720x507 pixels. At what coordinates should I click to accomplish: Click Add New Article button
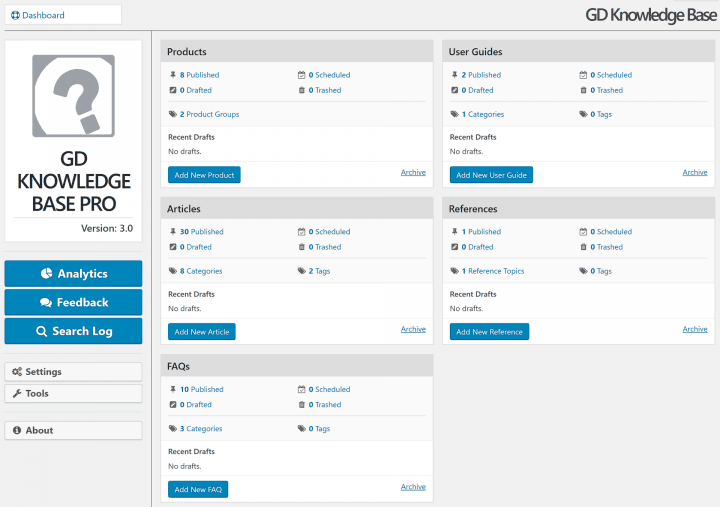pos(202,332)
